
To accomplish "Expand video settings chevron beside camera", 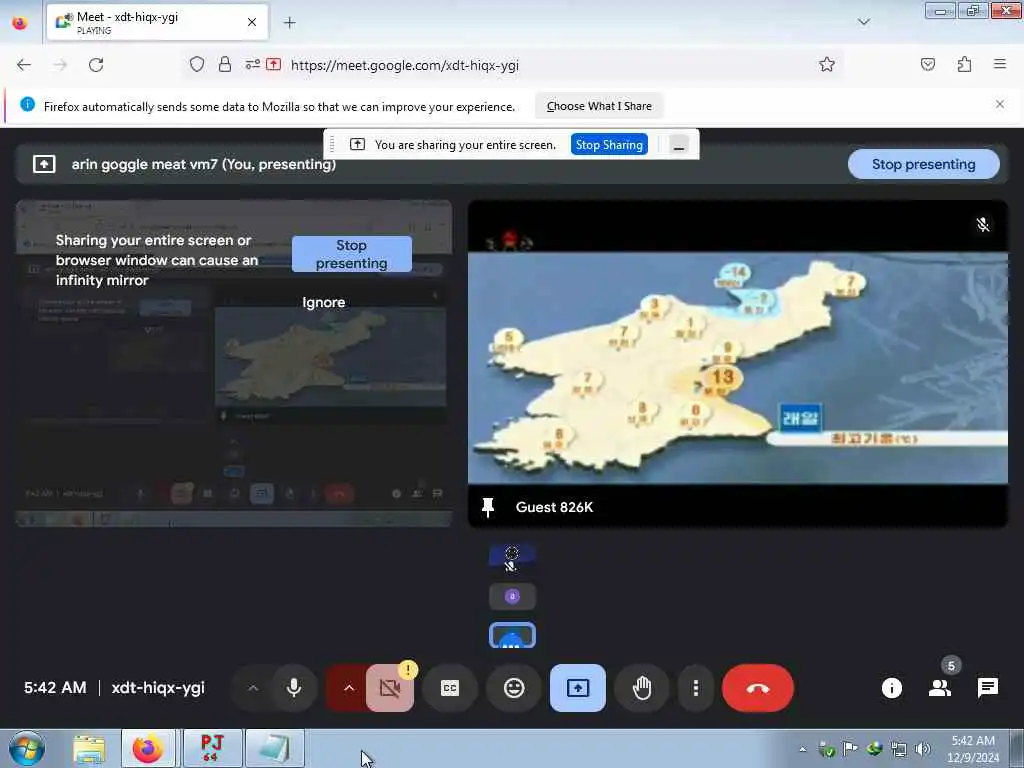I will (x=349, y=688).
